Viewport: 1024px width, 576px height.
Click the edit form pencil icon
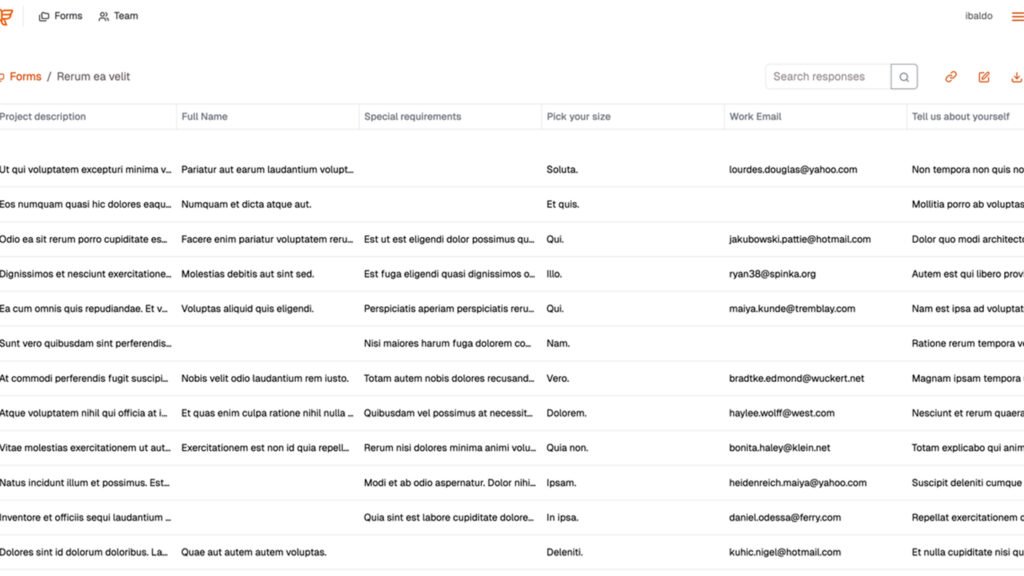[984, 77]
